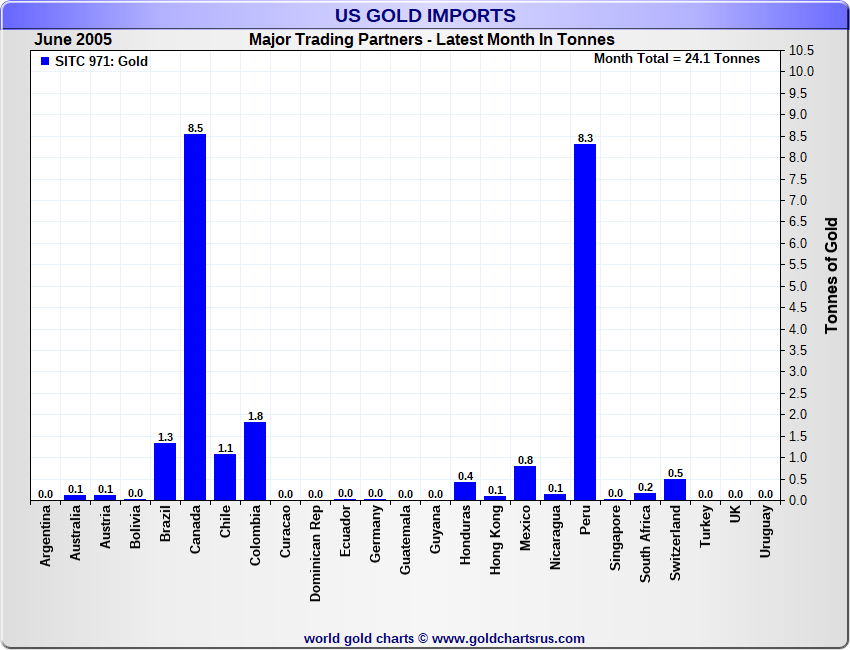Click the 'June 2005' date label
The image size is (850, 650).
click(73, 39)
